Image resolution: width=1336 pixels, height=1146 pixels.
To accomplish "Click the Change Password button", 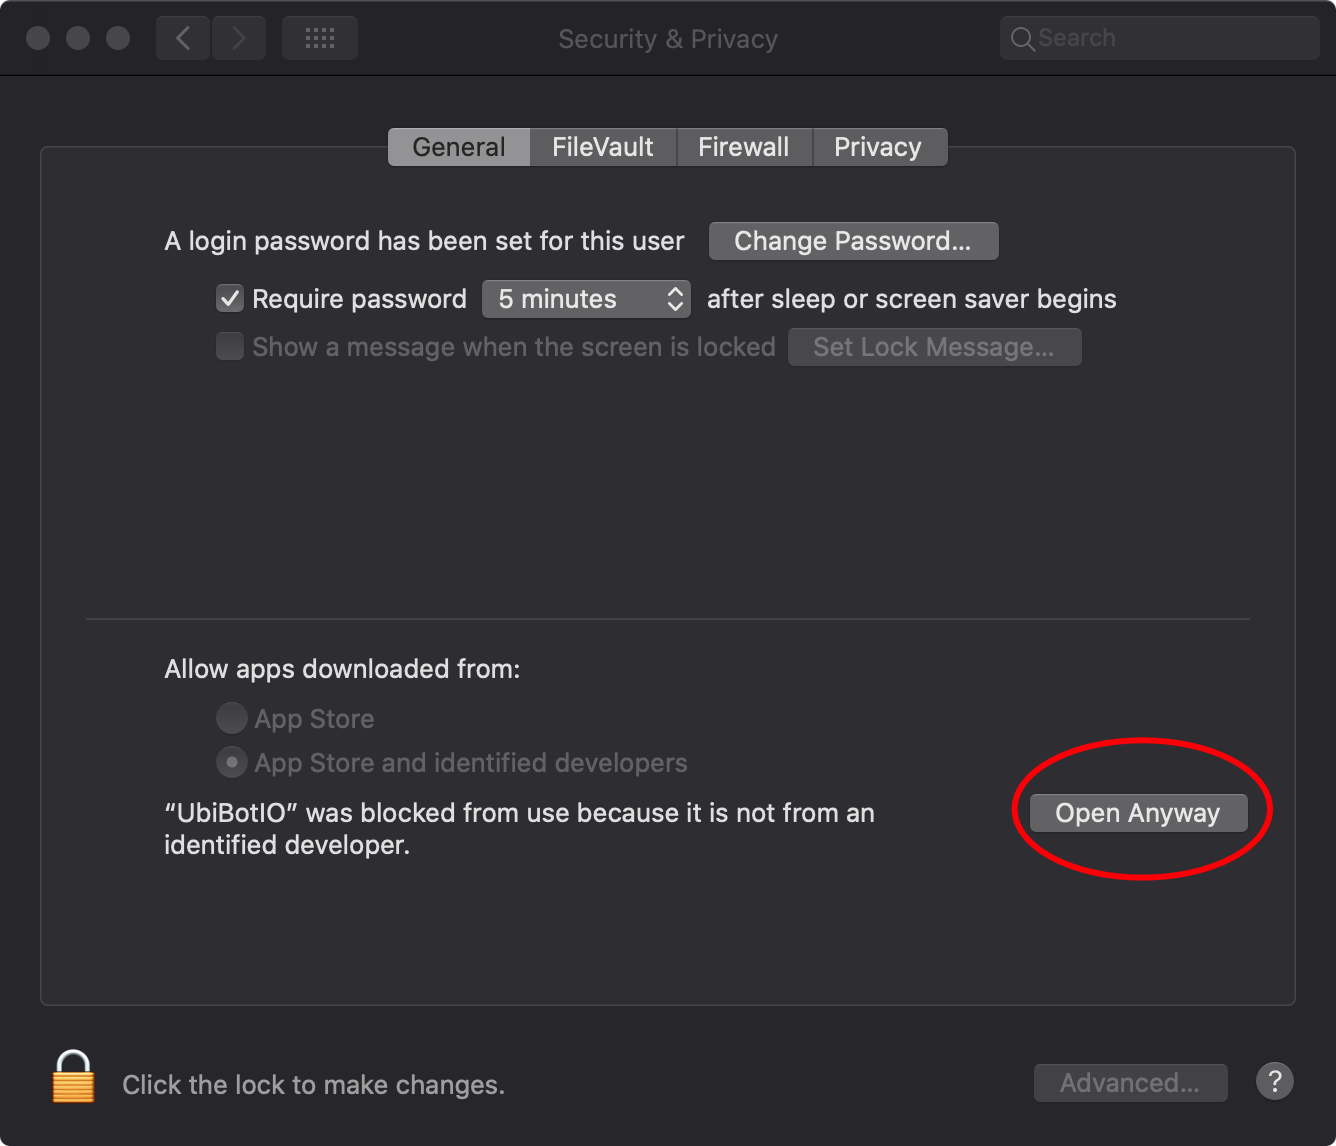I will 853,241.
